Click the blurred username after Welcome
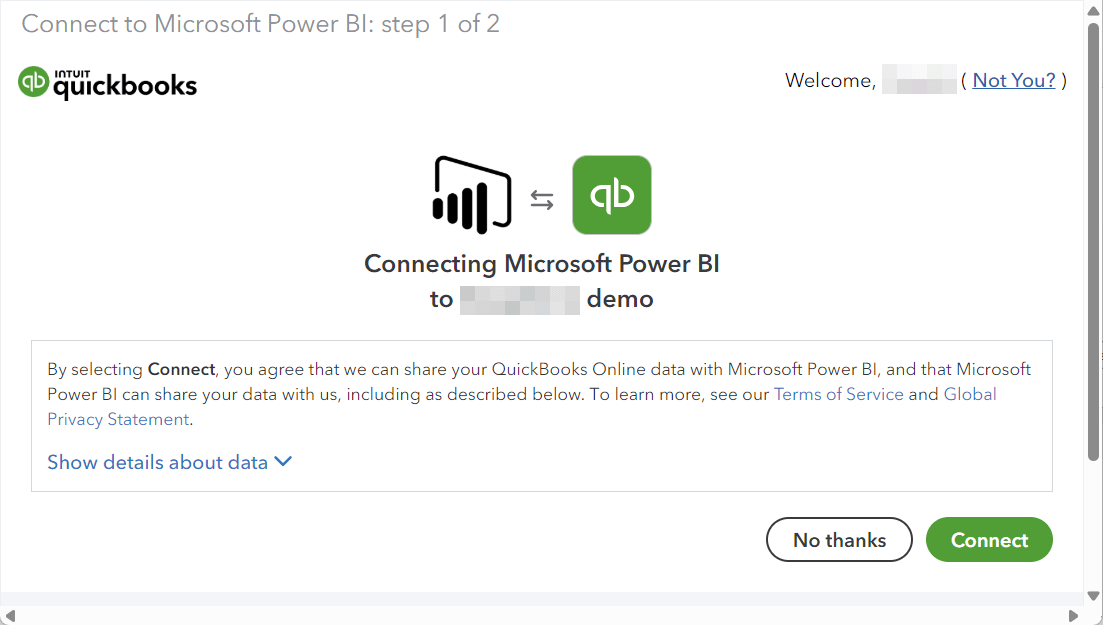Viewport: 1103px width, 625px height. 919,80
